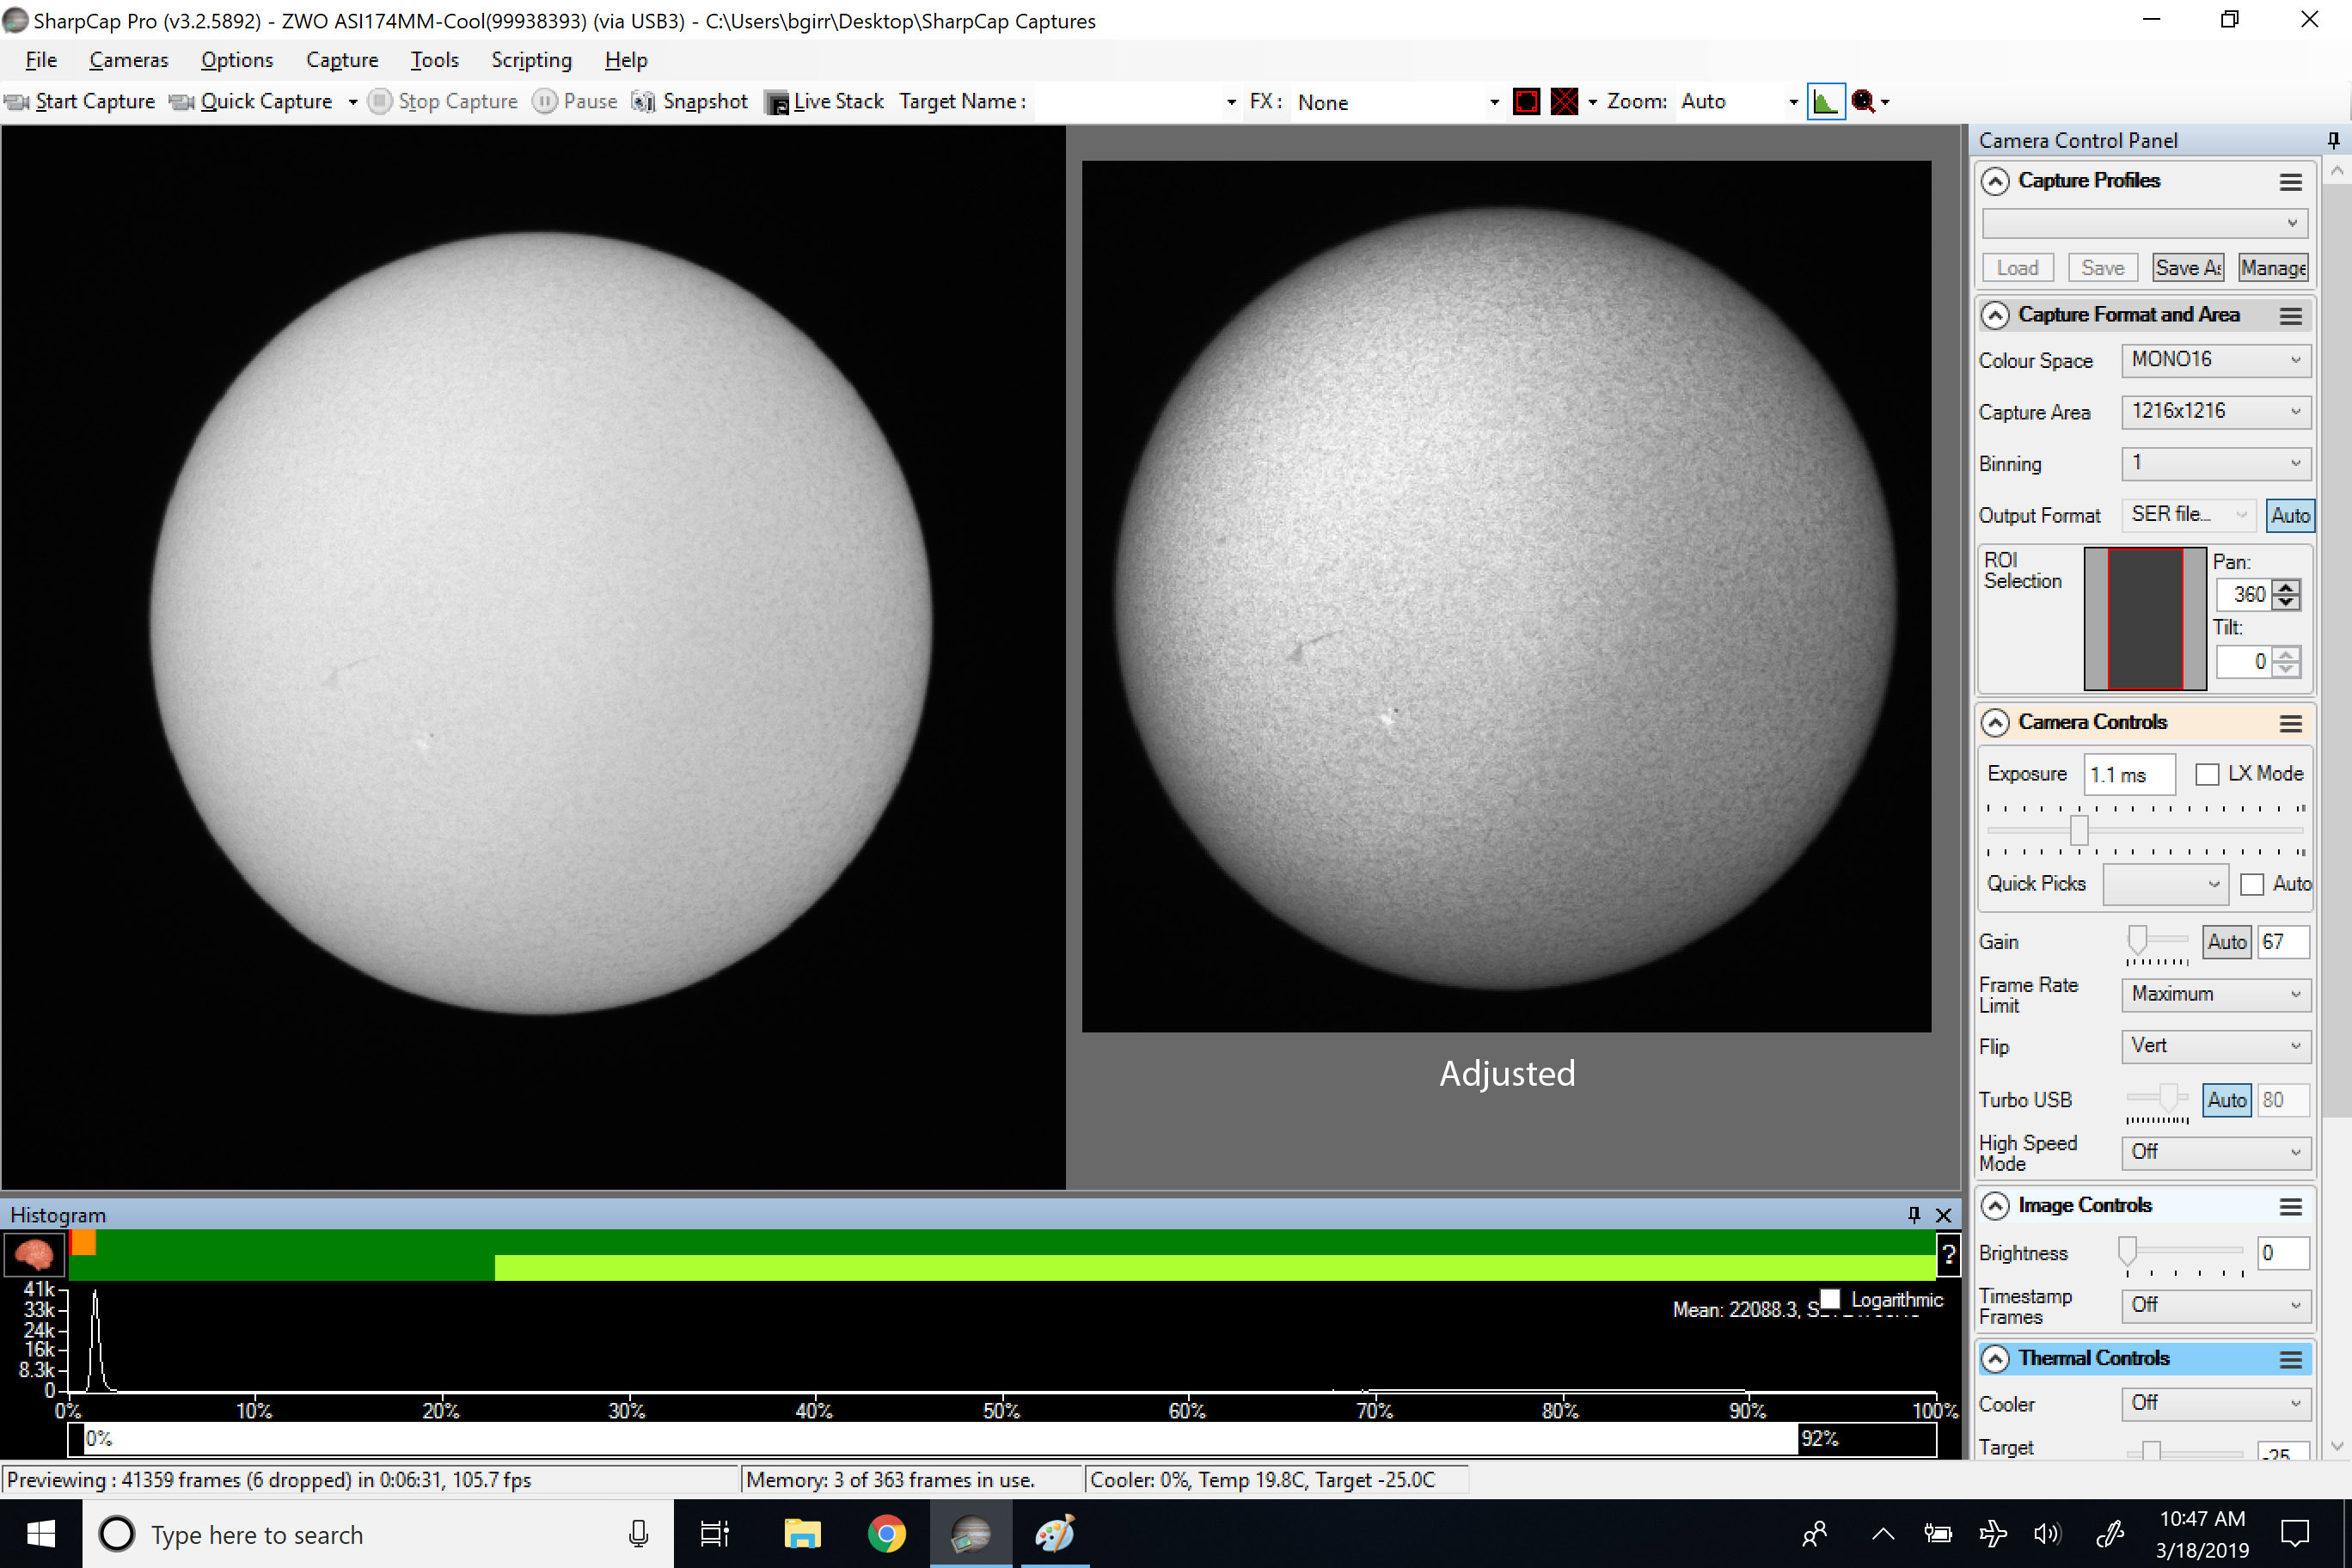Open Camera Controls section hamburger menu
Screen dimensions: 2352x1568
(2290, 723)
